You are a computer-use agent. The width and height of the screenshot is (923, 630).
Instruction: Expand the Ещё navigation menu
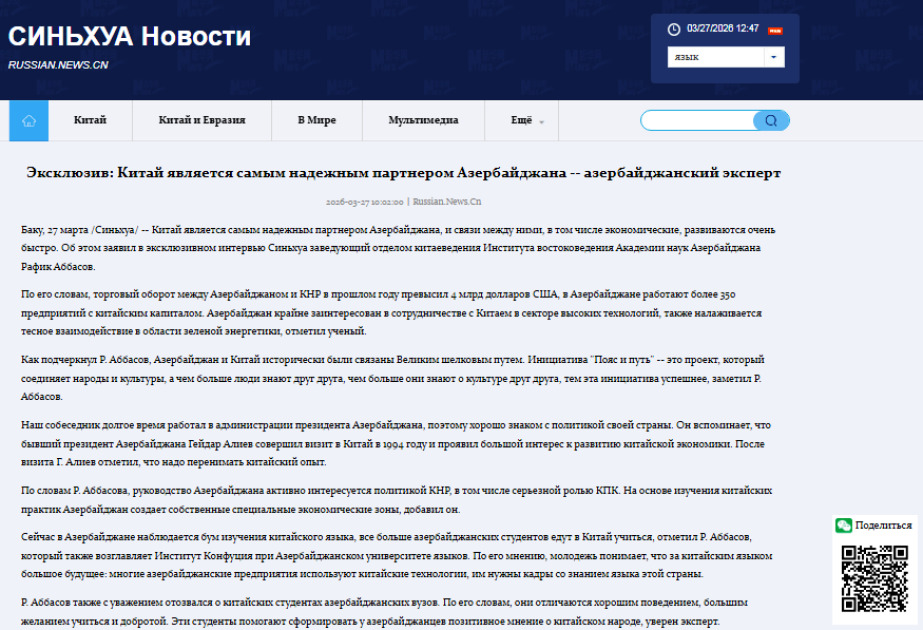pyautogui.click(x=521, y=120)
